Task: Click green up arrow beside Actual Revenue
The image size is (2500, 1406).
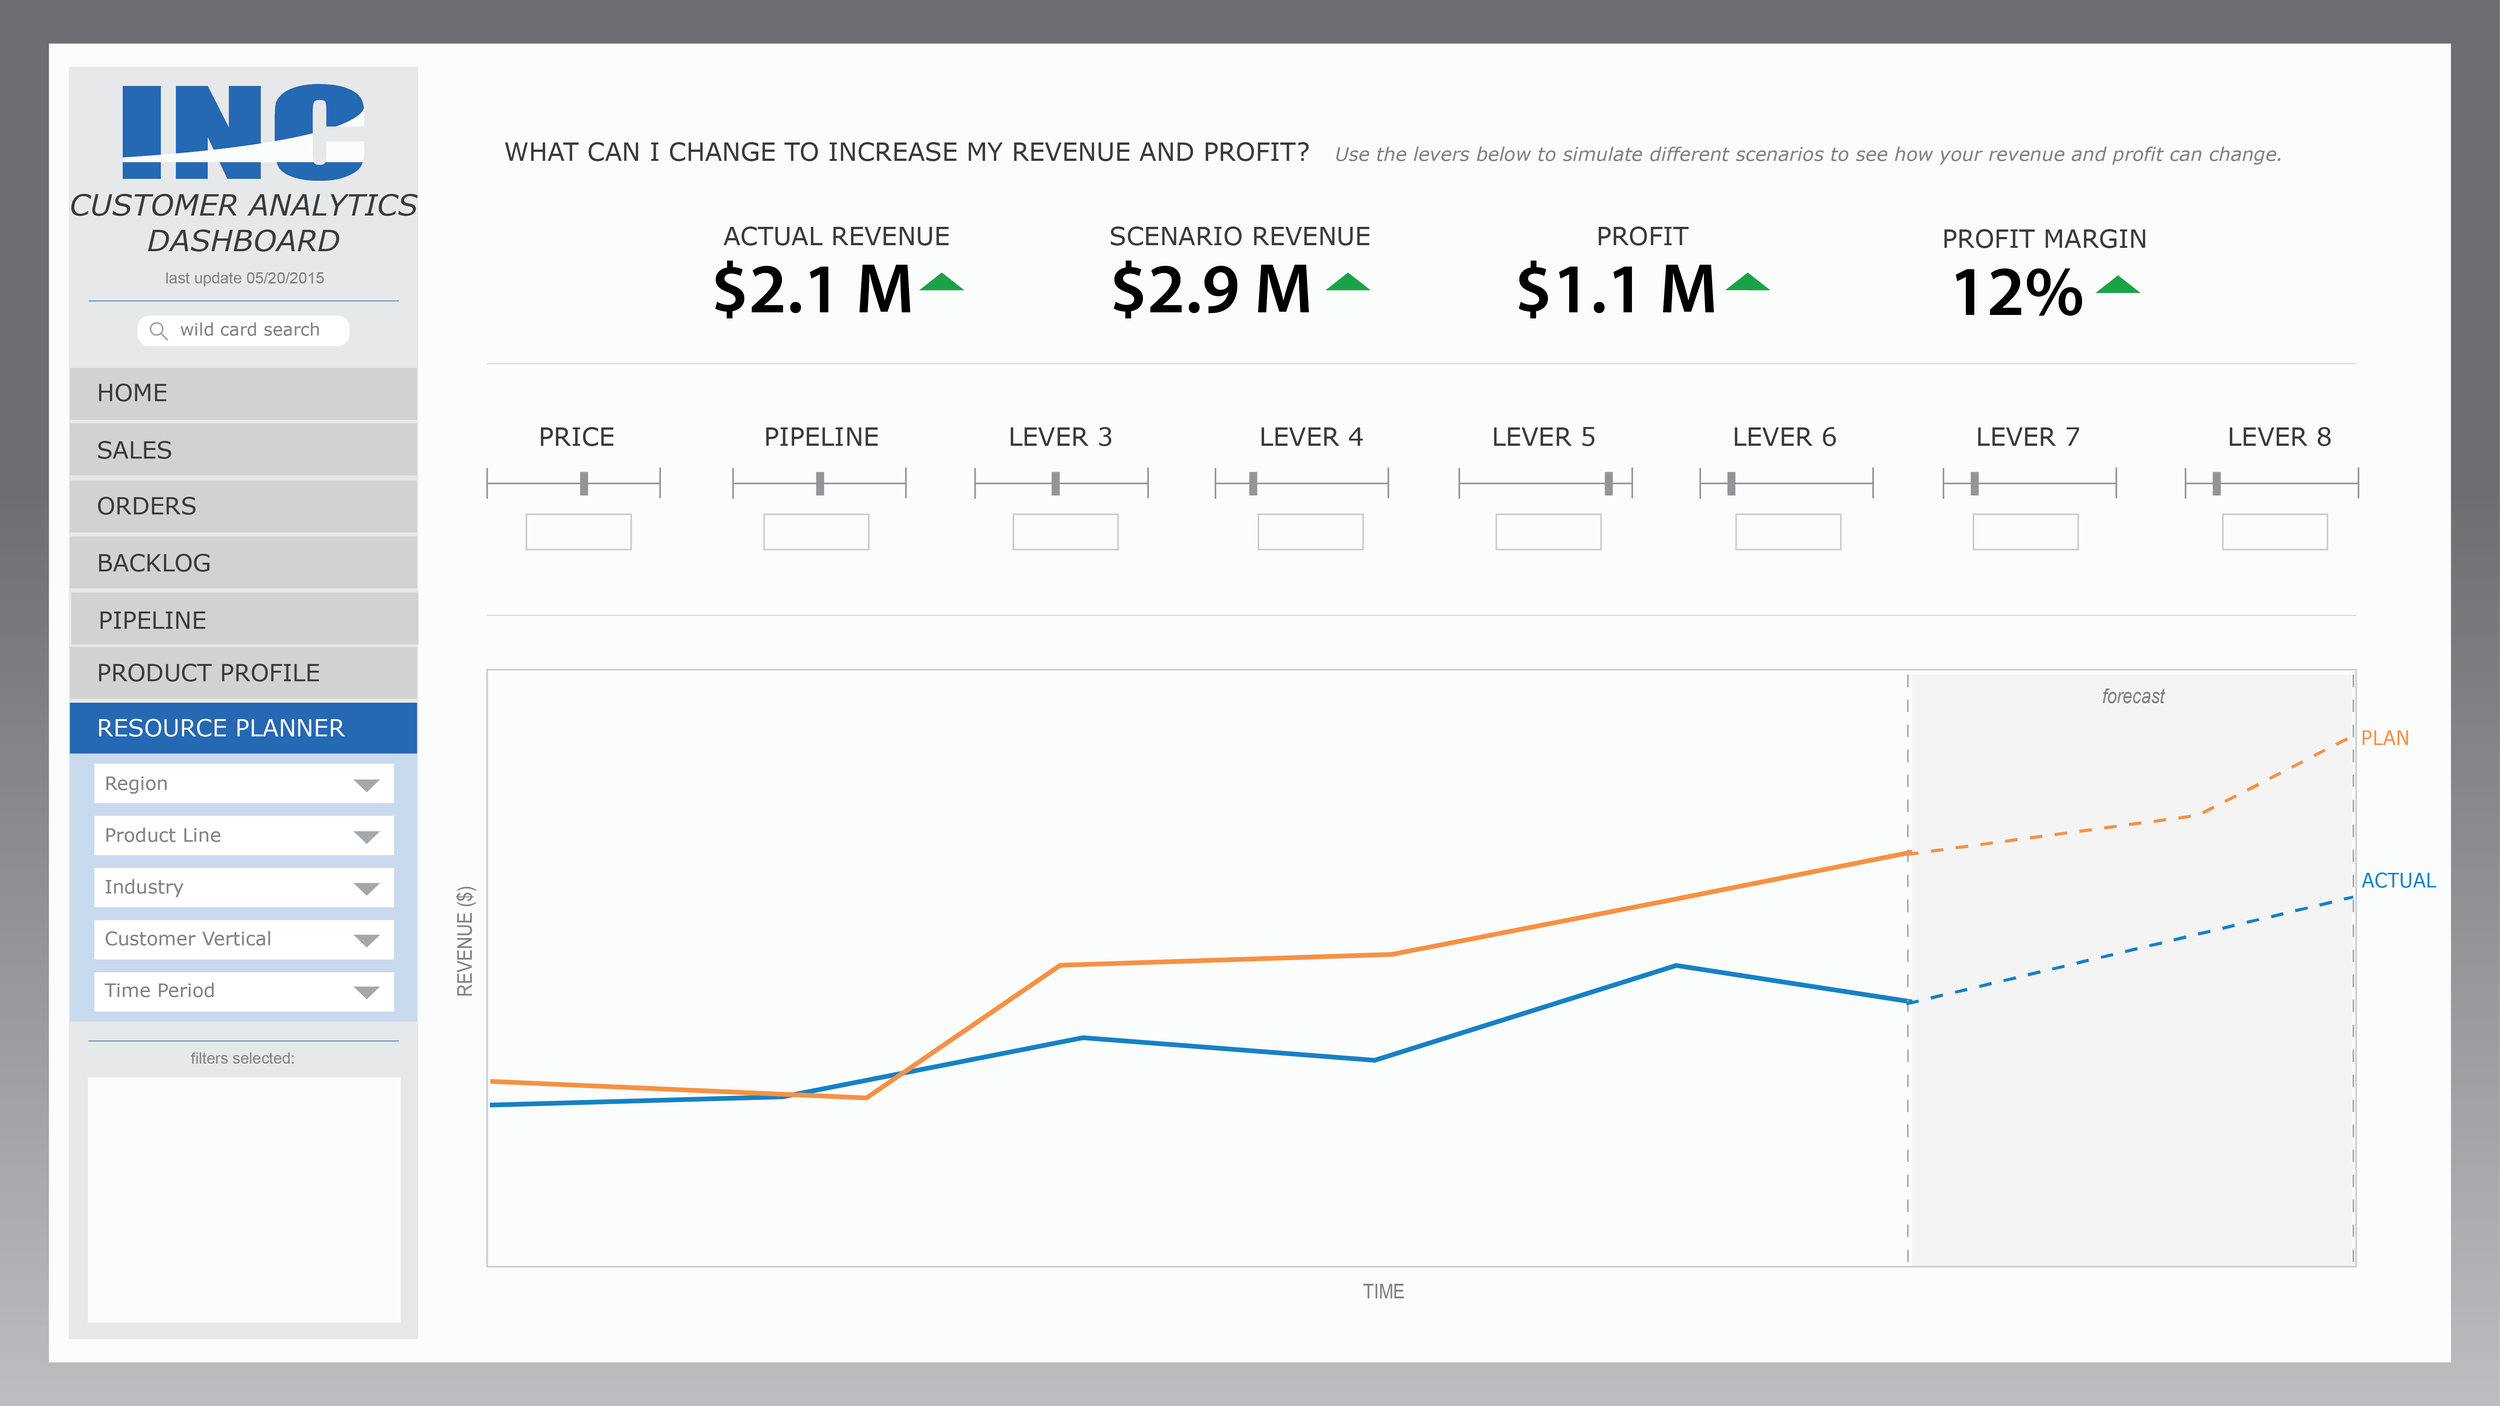Action: point(941,282)
